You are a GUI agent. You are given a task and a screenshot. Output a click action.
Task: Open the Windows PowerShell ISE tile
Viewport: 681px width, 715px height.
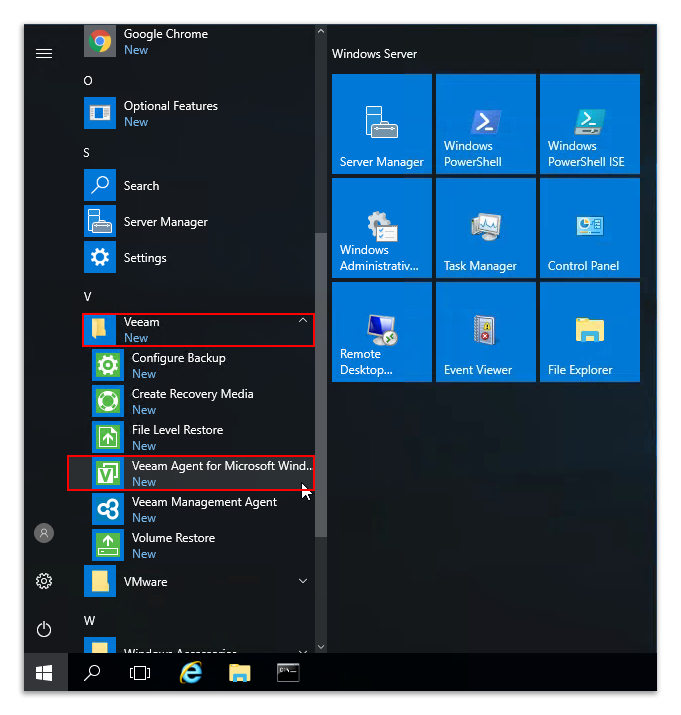coord(589,124)
